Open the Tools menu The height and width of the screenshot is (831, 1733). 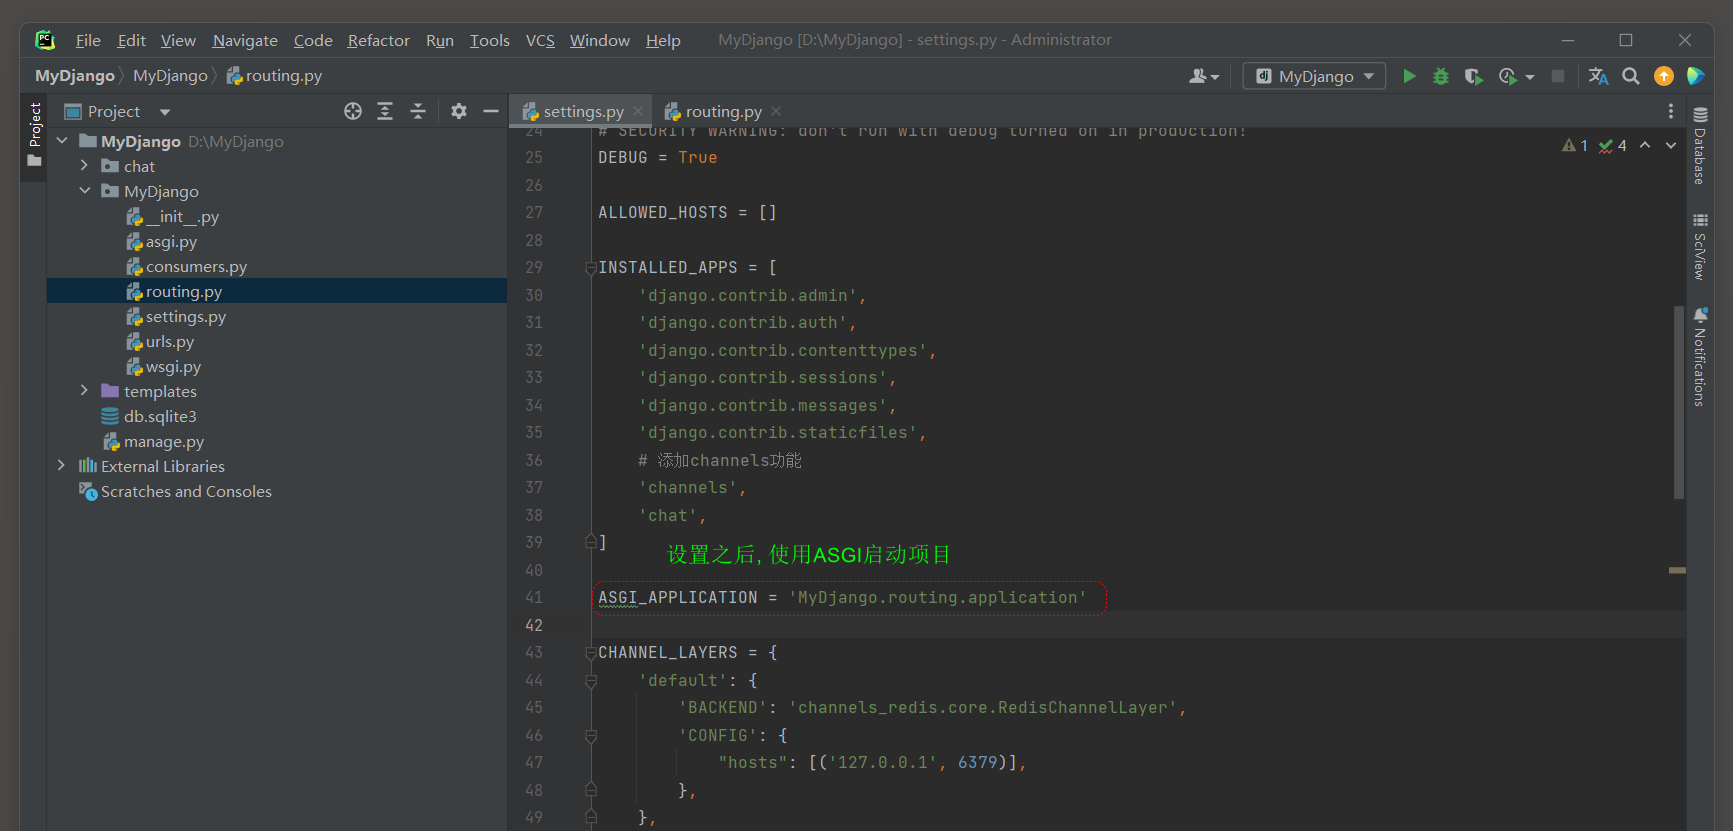coord(490,40)
